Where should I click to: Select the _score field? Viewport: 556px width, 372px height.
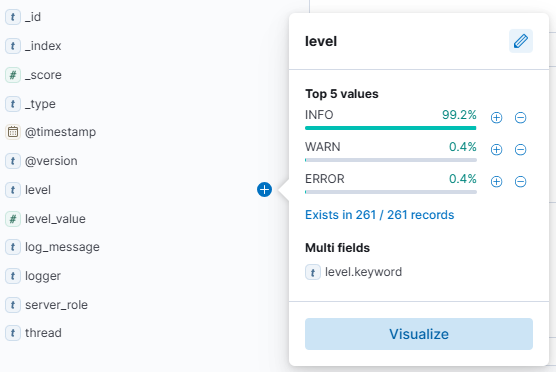point(43,75)
